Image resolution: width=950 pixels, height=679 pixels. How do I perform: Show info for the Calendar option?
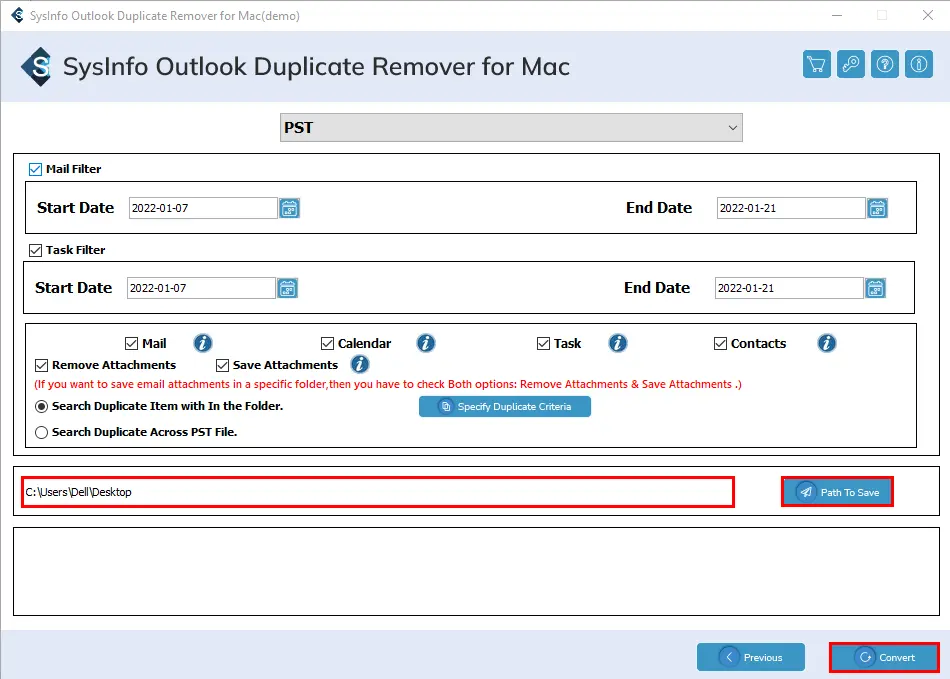point(426,343)
